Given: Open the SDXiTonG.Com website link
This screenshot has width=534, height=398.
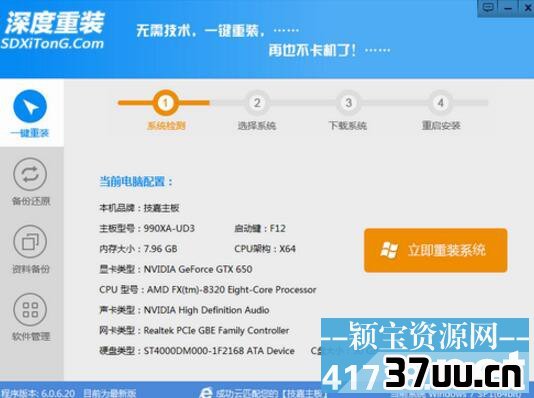Looking at the screenshot, I should coord(52,44).
